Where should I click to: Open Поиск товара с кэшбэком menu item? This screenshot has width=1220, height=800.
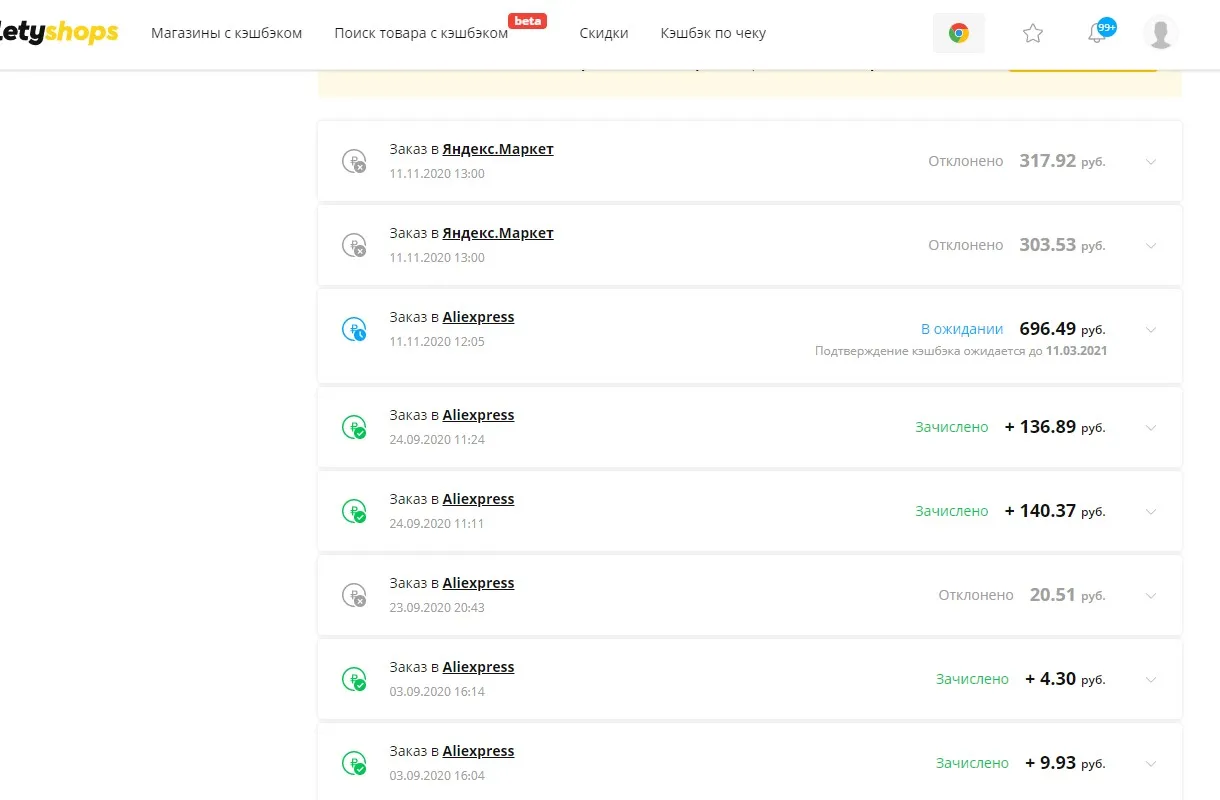point(421,33)
